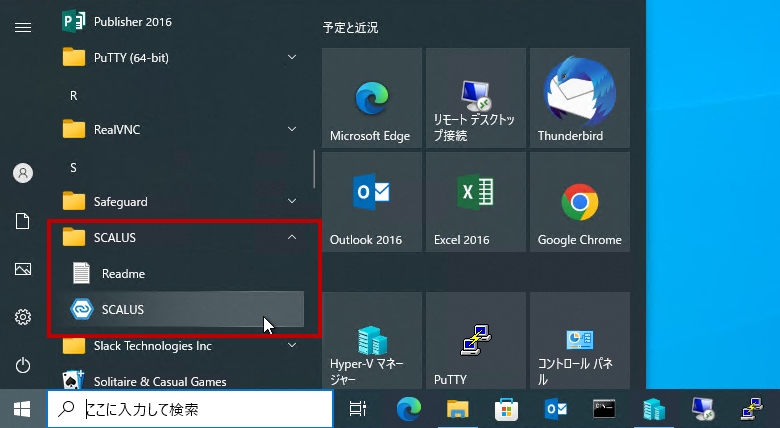The image size is (780, 428).
Task: Jump using letter S header
Action: pyautogui.click(x=74, y=168)
